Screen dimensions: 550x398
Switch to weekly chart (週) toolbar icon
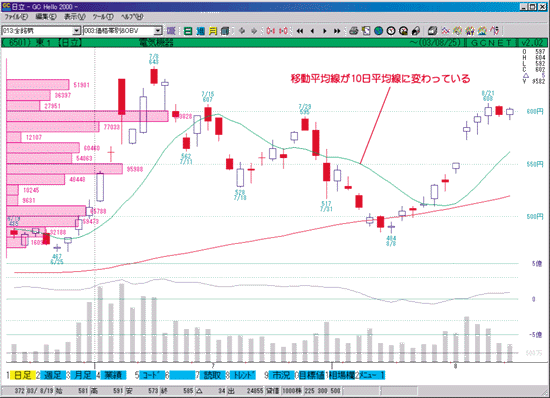200,31
